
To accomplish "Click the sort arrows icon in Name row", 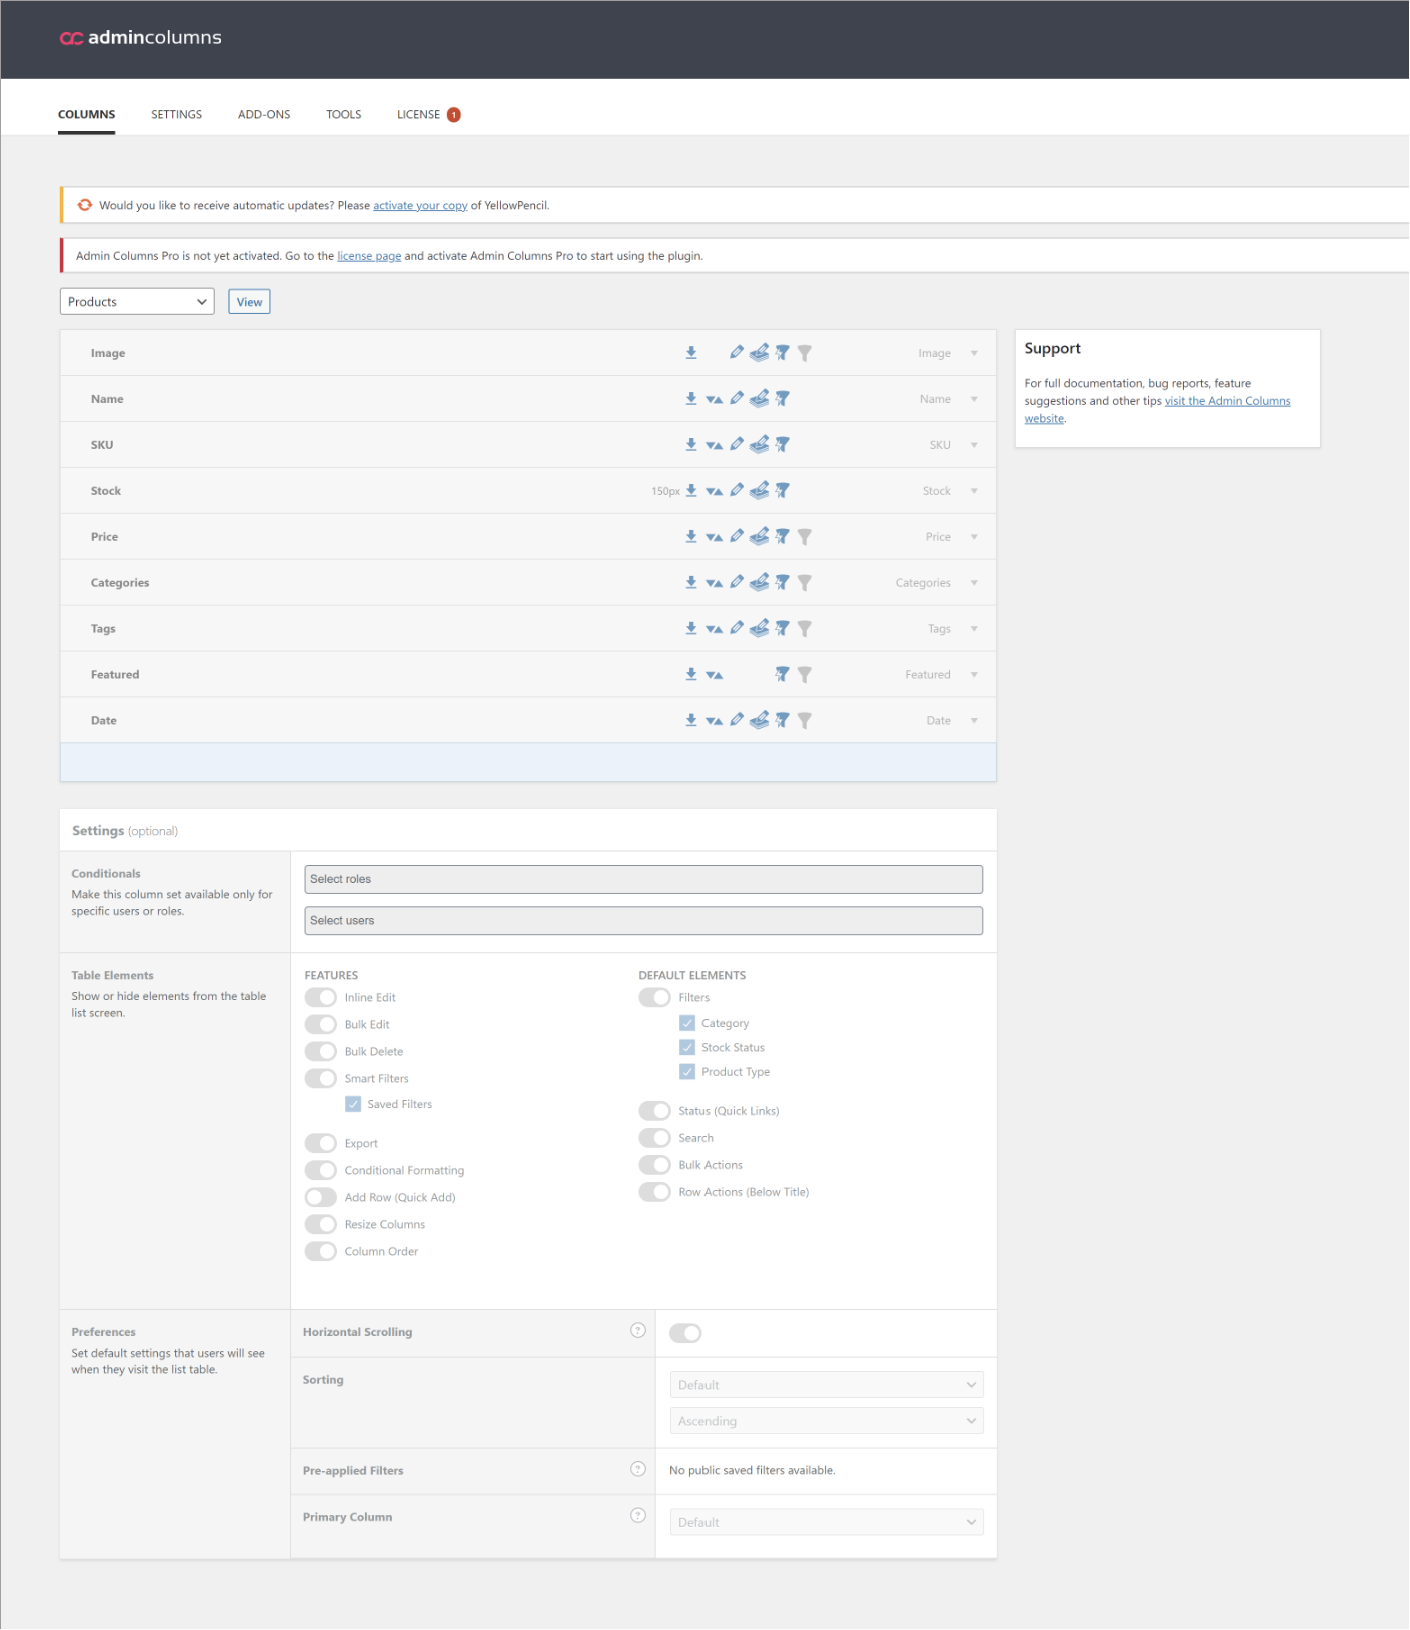I will coord(714,399).
